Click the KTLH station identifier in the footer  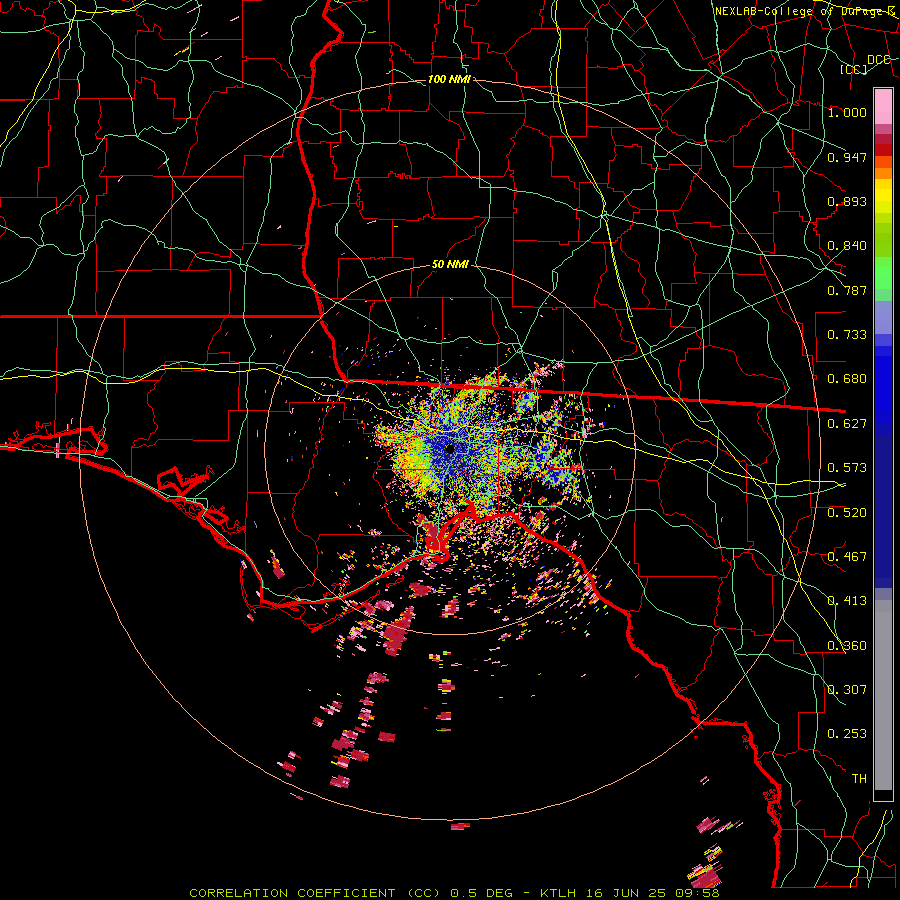coord(558,893)
